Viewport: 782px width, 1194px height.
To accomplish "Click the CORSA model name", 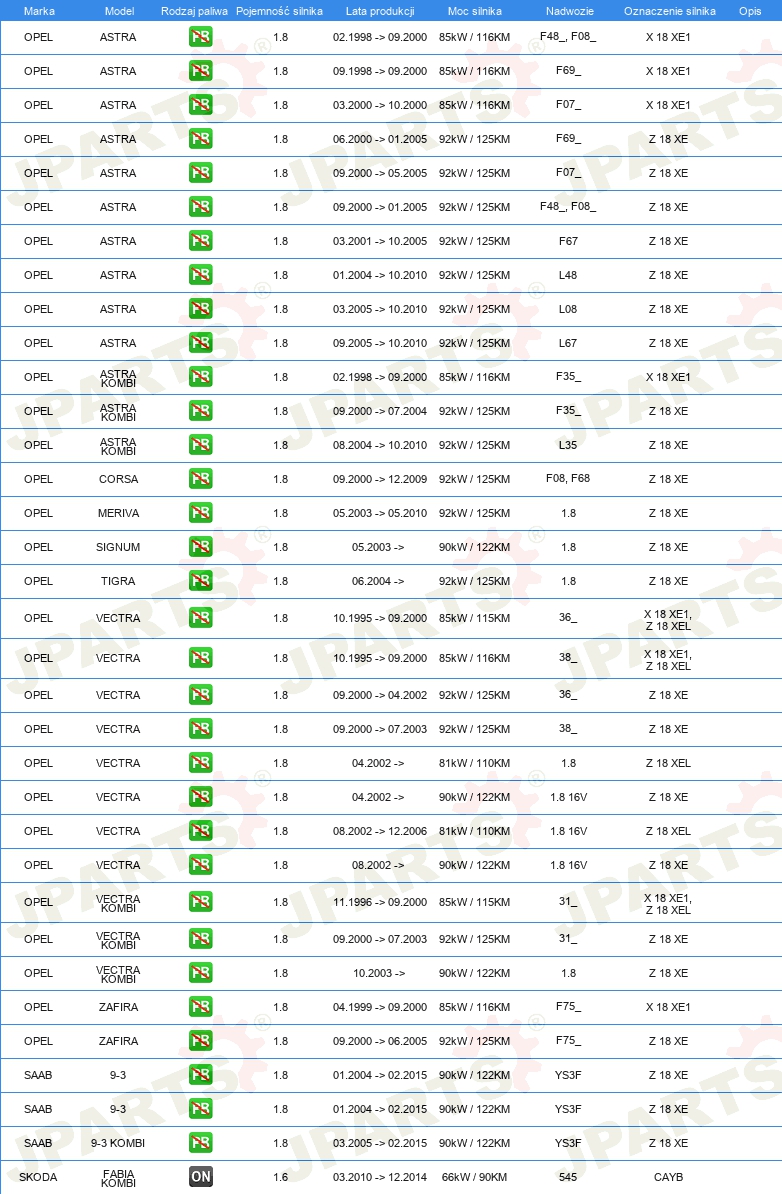I will pos(118,479).
